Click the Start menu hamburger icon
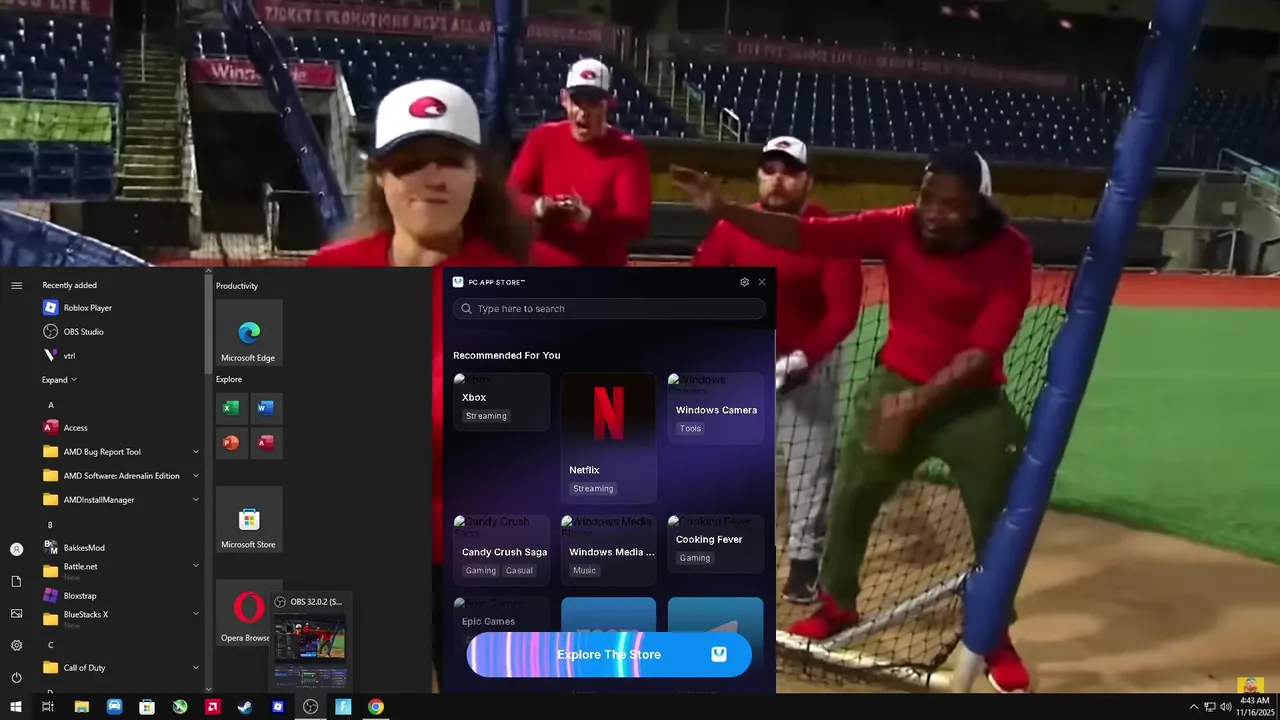This screenshot has height=720, width=1280. point(16,286)
